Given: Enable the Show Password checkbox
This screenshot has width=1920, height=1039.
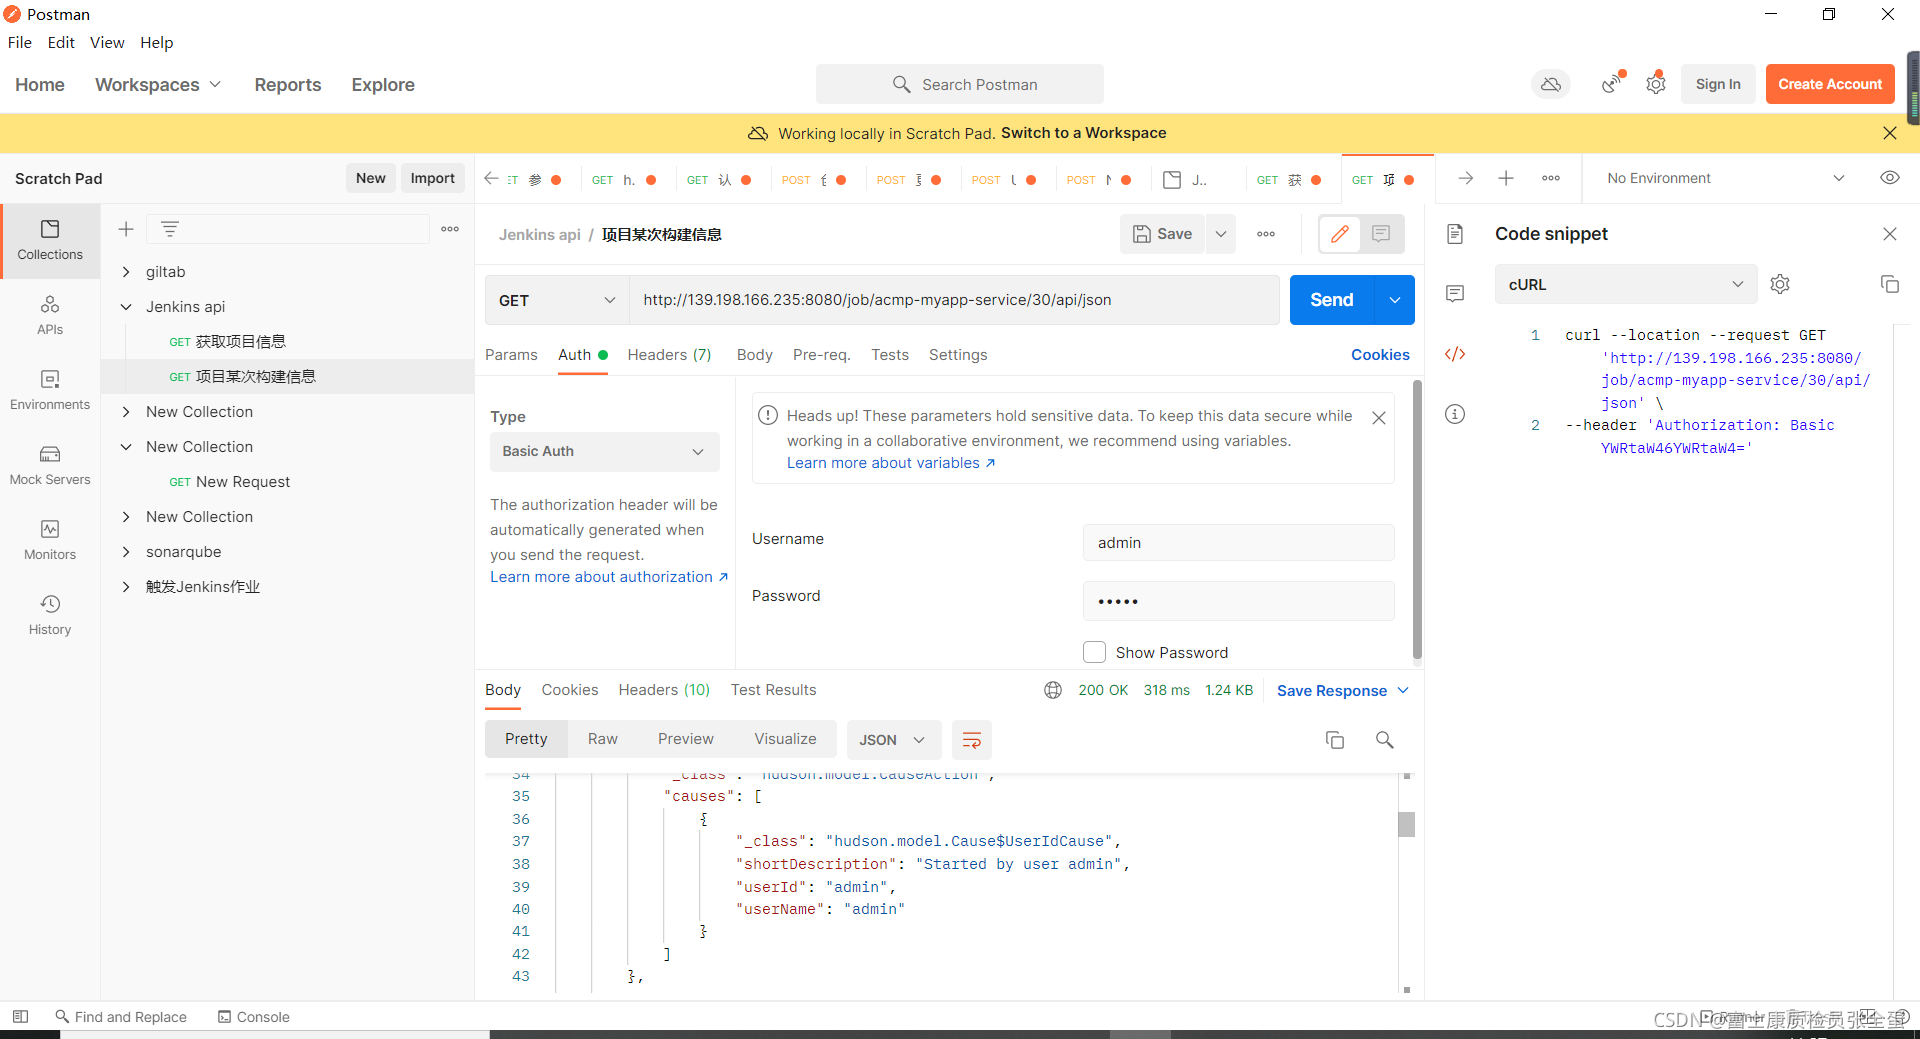Looking at the screenshot, I should point(1095,651).
